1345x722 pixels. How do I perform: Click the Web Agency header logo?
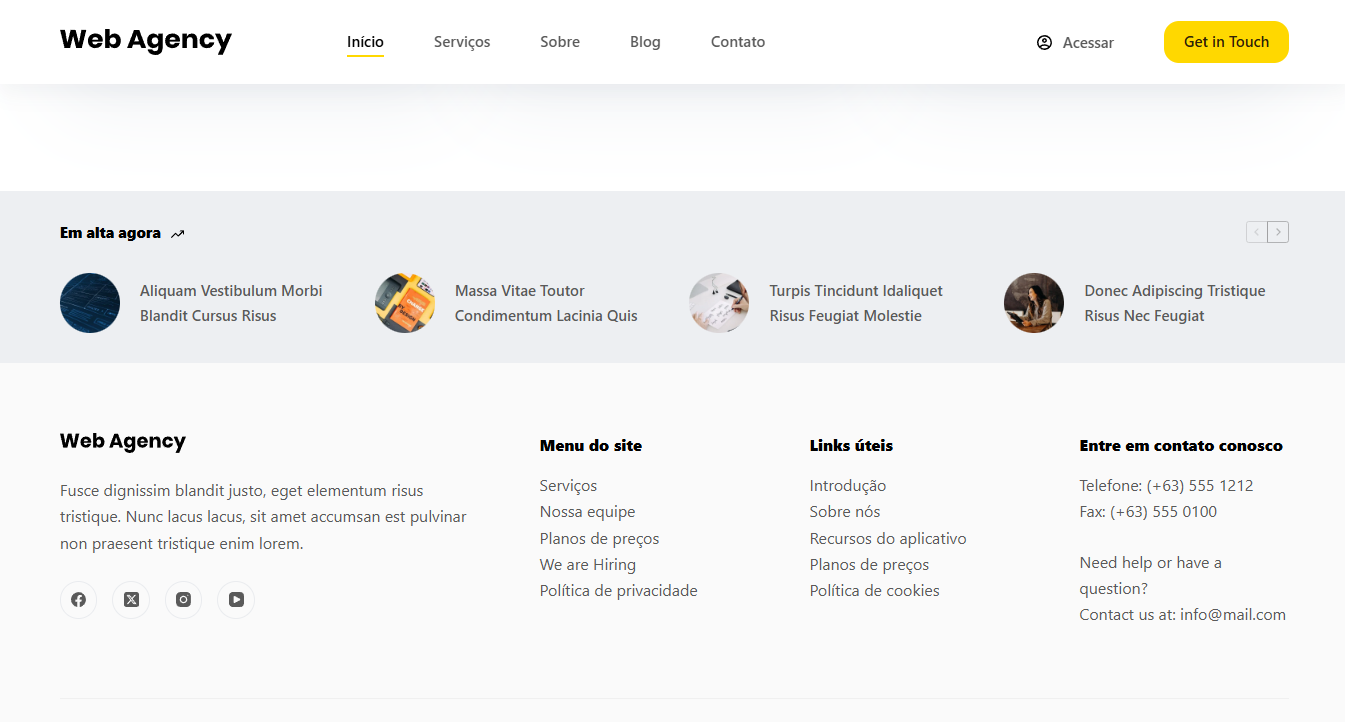tap(146, 40)
